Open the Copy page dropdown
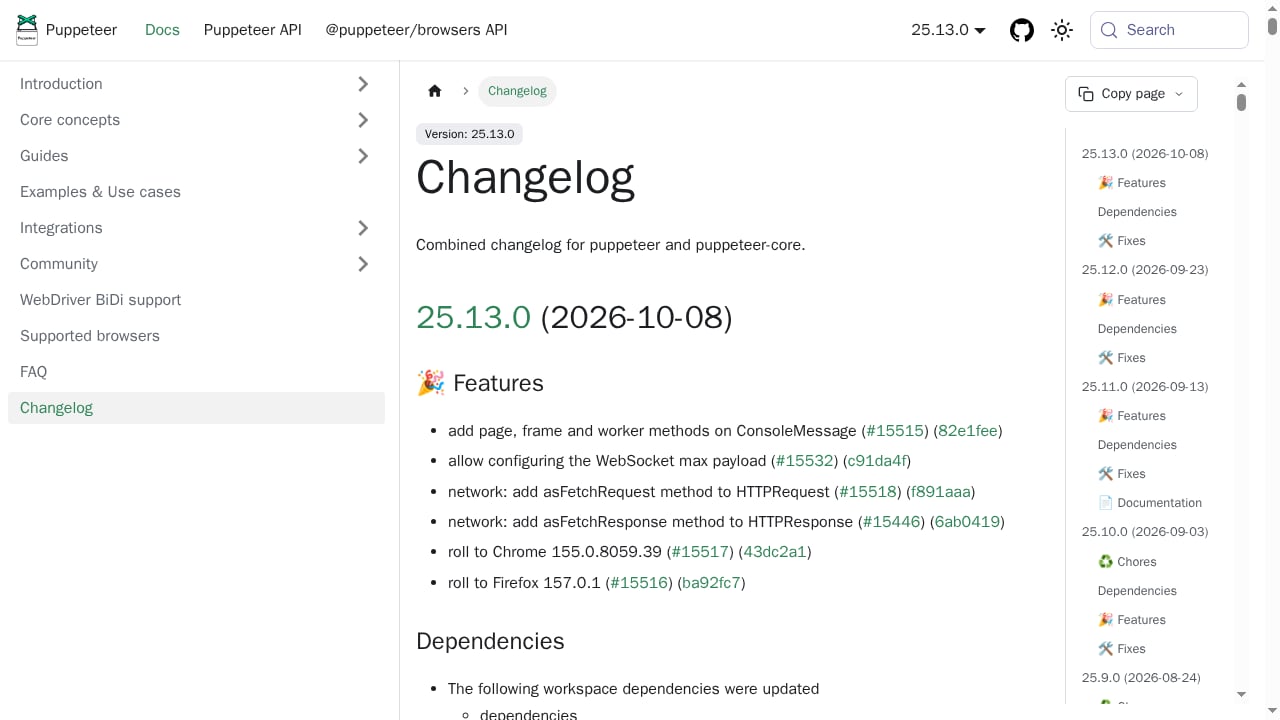 [x=1131, y=94]
